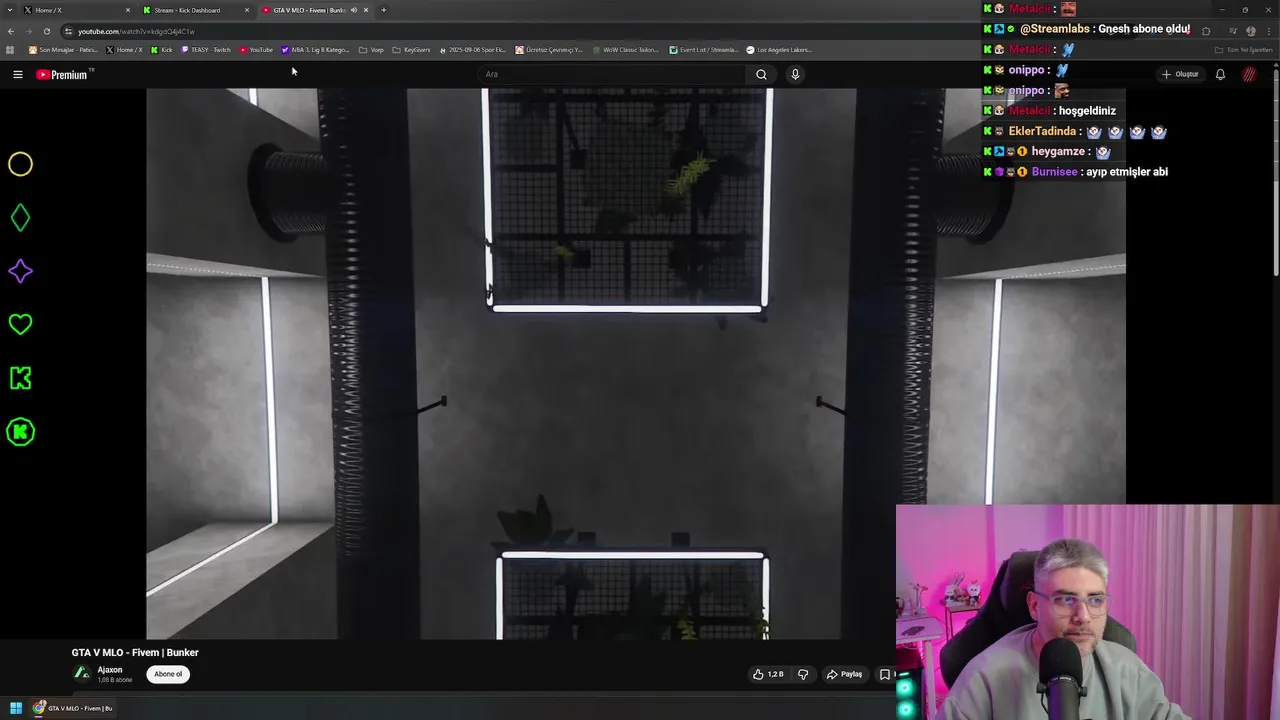
Task: Open Los Angeles Lakers bookmark
Action: (779, 50)
